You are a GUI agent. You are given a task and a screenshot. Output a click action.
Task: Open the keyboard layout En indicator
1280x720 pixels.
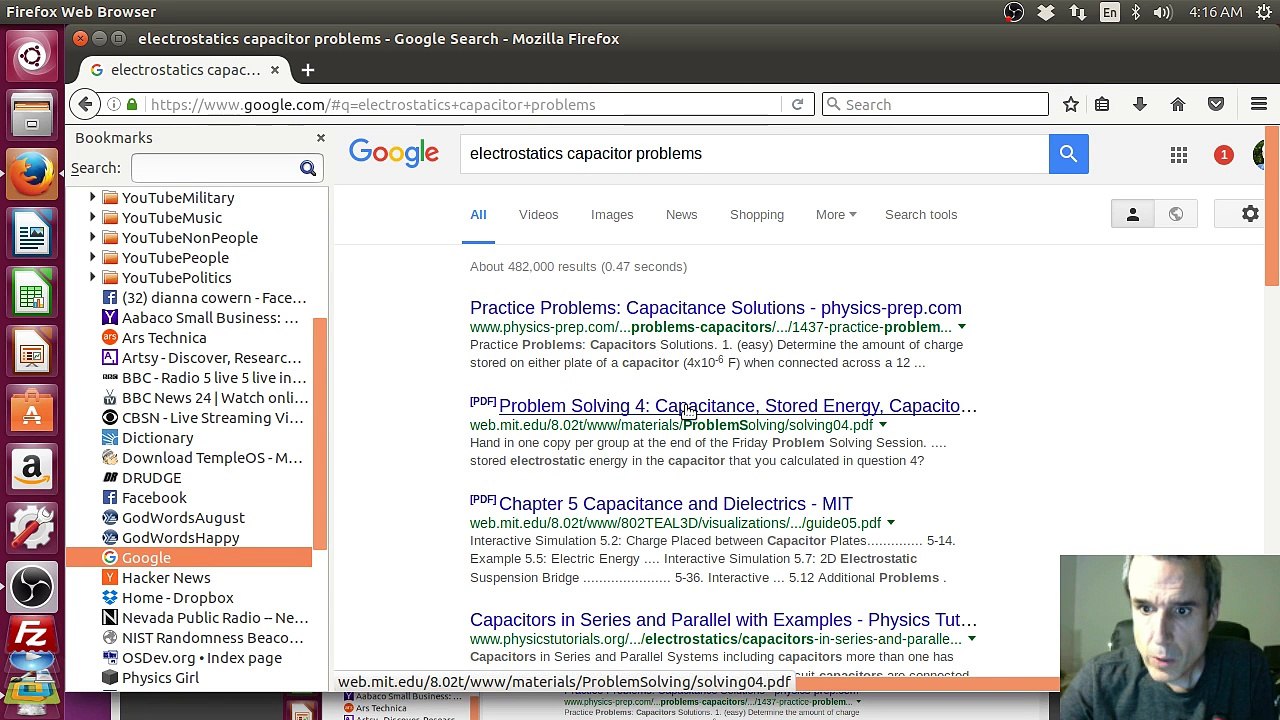[1110, 12]
